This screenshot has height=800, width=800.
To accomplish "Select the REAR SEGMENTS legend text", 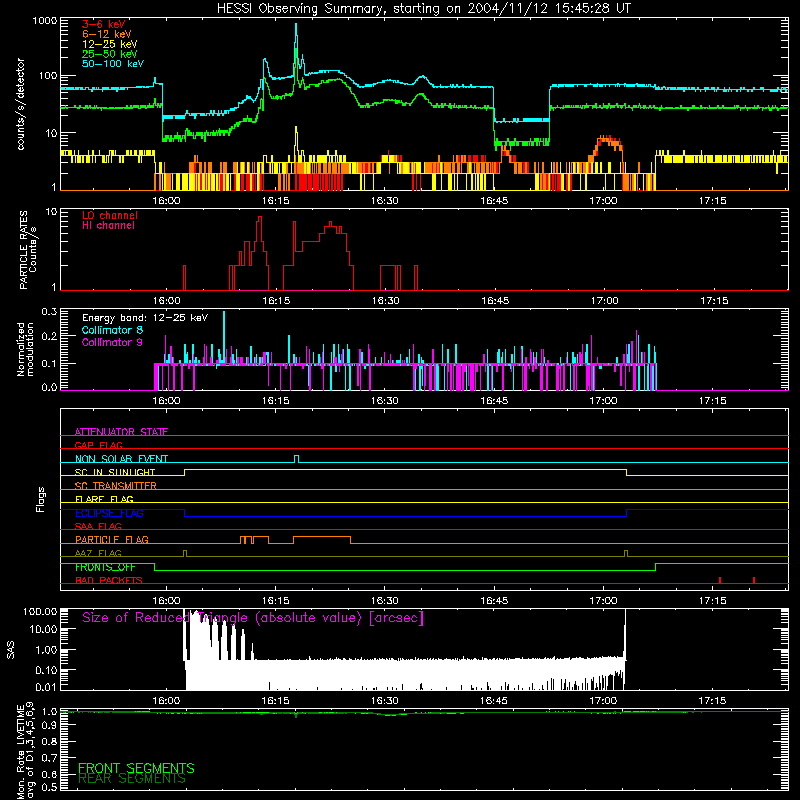I will tap(132, 779).
